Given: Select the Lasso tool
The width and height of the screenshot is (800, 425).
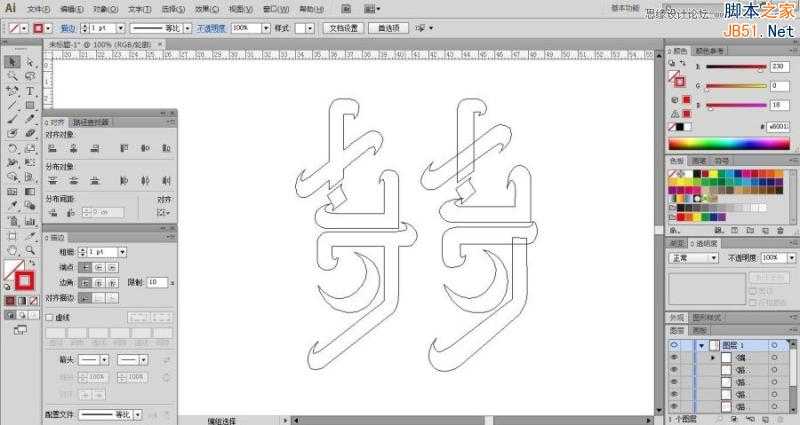Looking at the screenshot, I should coord(30,77).
